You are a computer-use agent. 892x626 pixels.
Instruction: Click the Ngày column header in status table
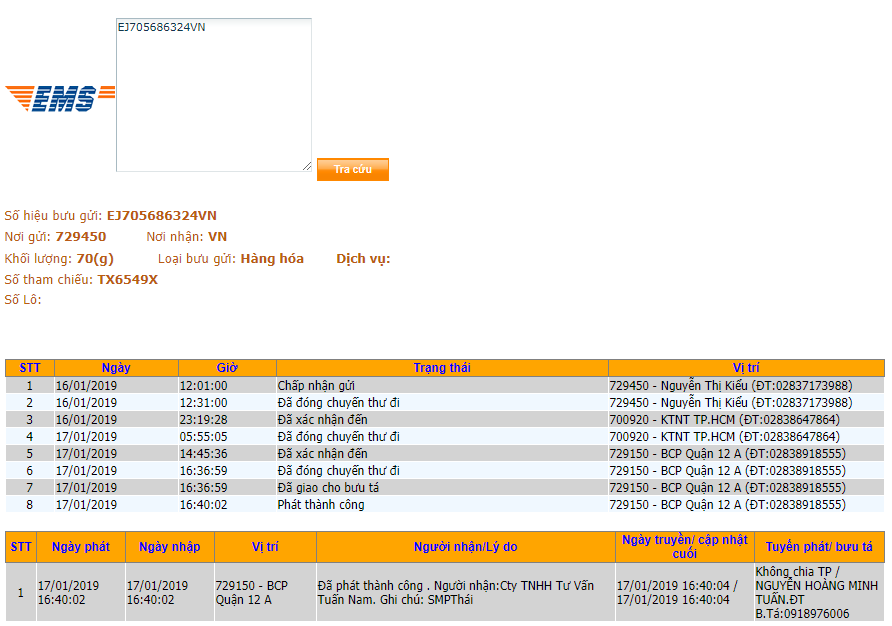point(116,368)
